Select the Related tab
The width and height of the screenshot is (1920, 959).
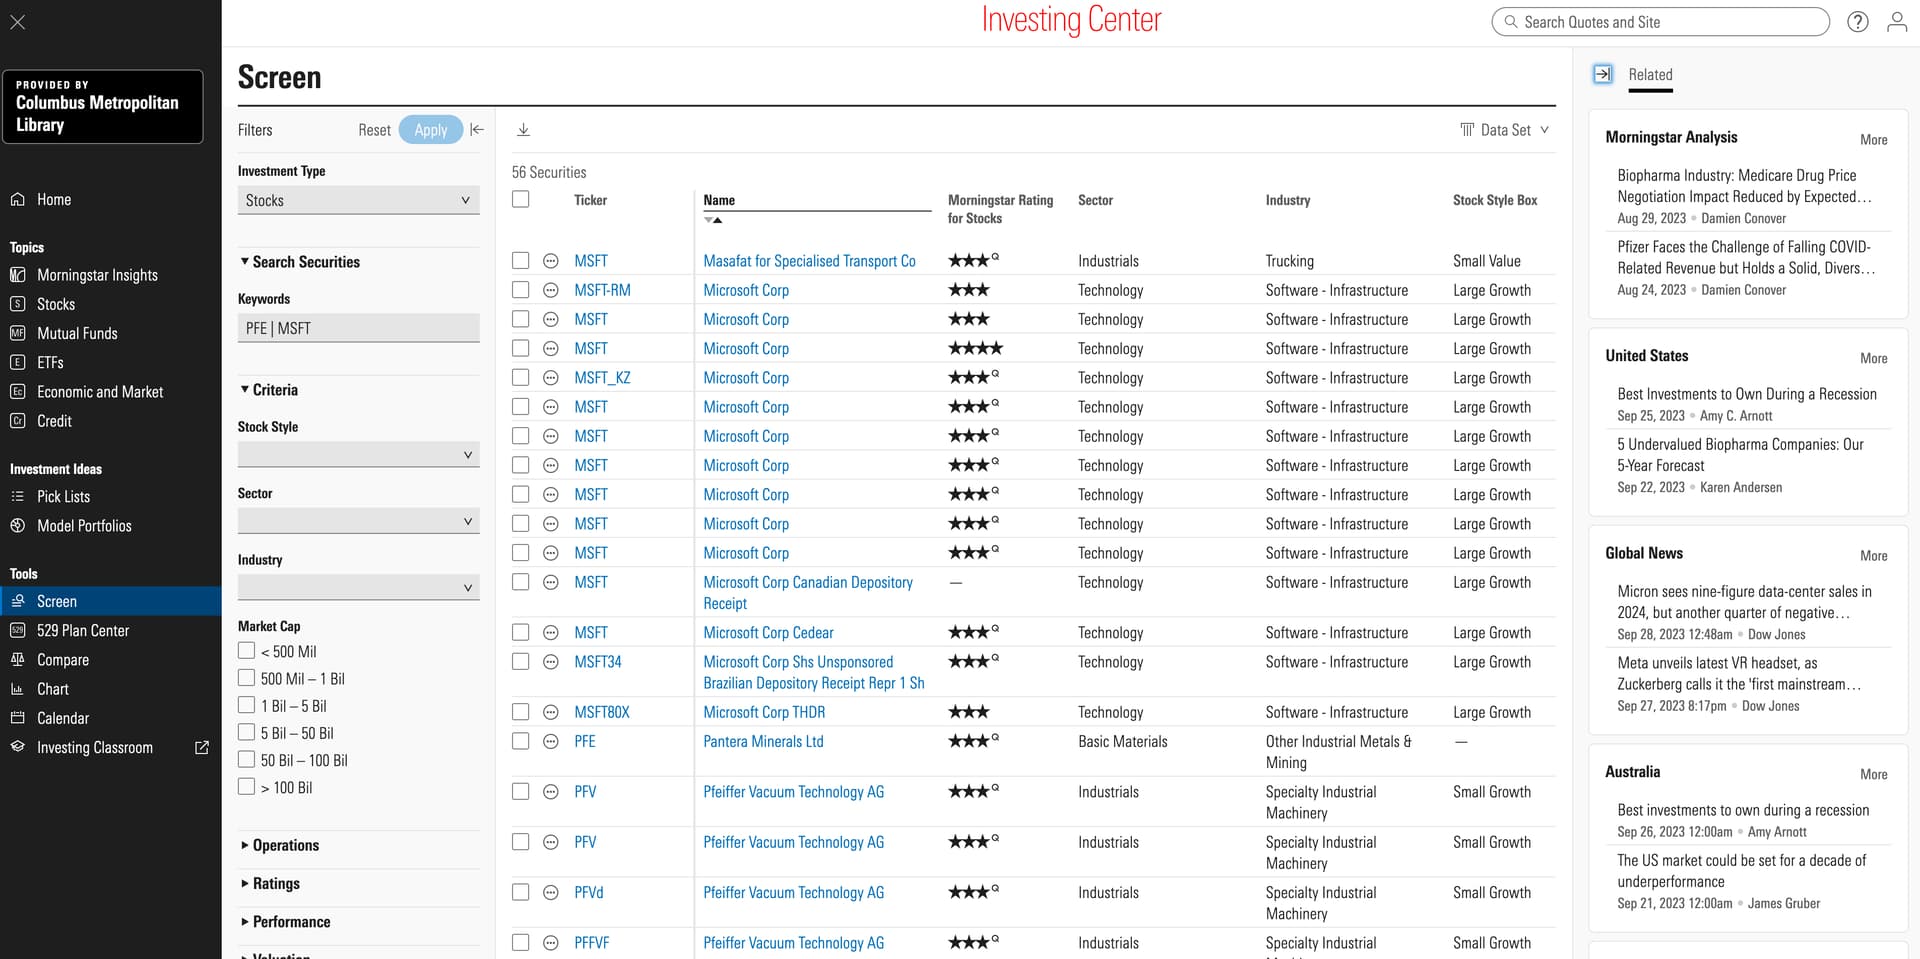coord(1650,75)
